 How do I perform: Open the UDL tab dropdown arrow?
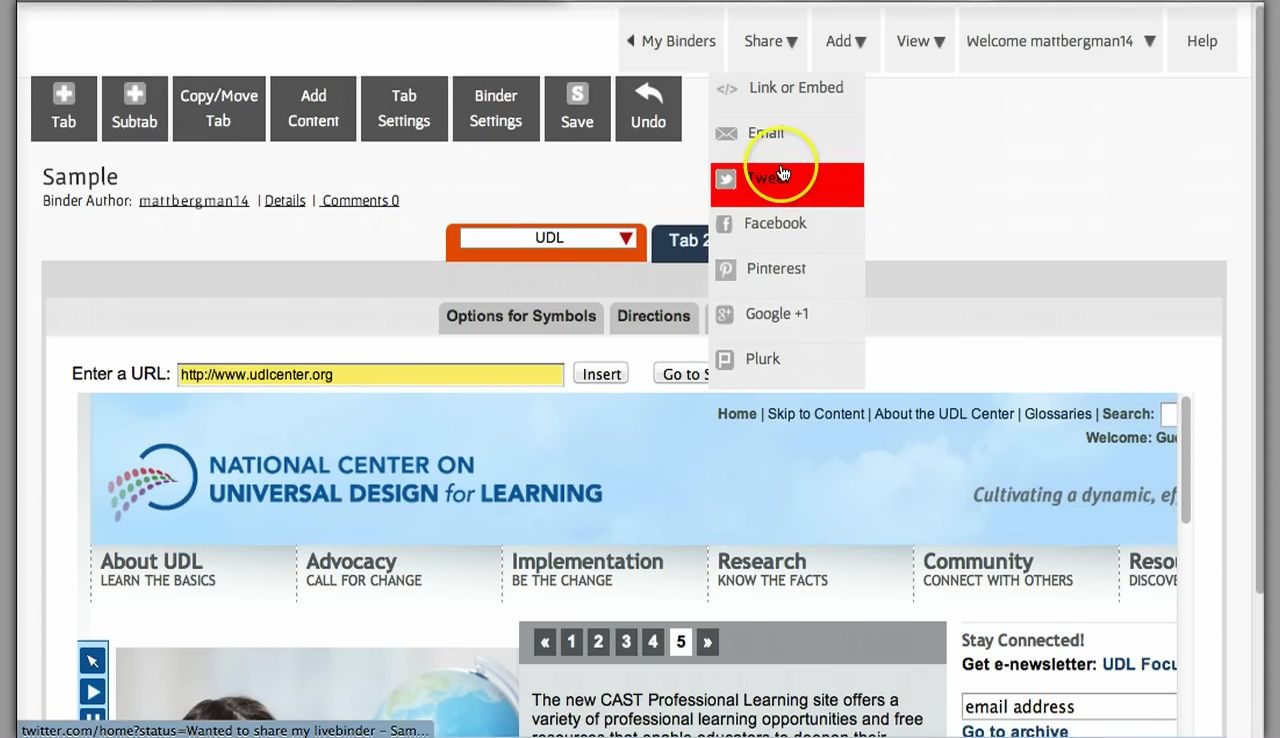pos(626,238)
